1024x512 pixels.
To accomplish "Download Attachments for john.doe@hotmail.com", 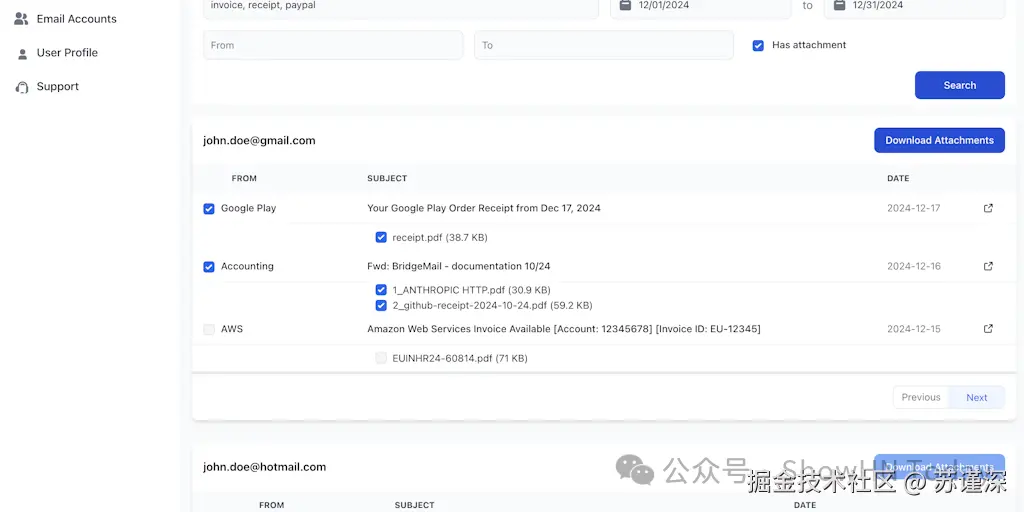I will point(939,467).
